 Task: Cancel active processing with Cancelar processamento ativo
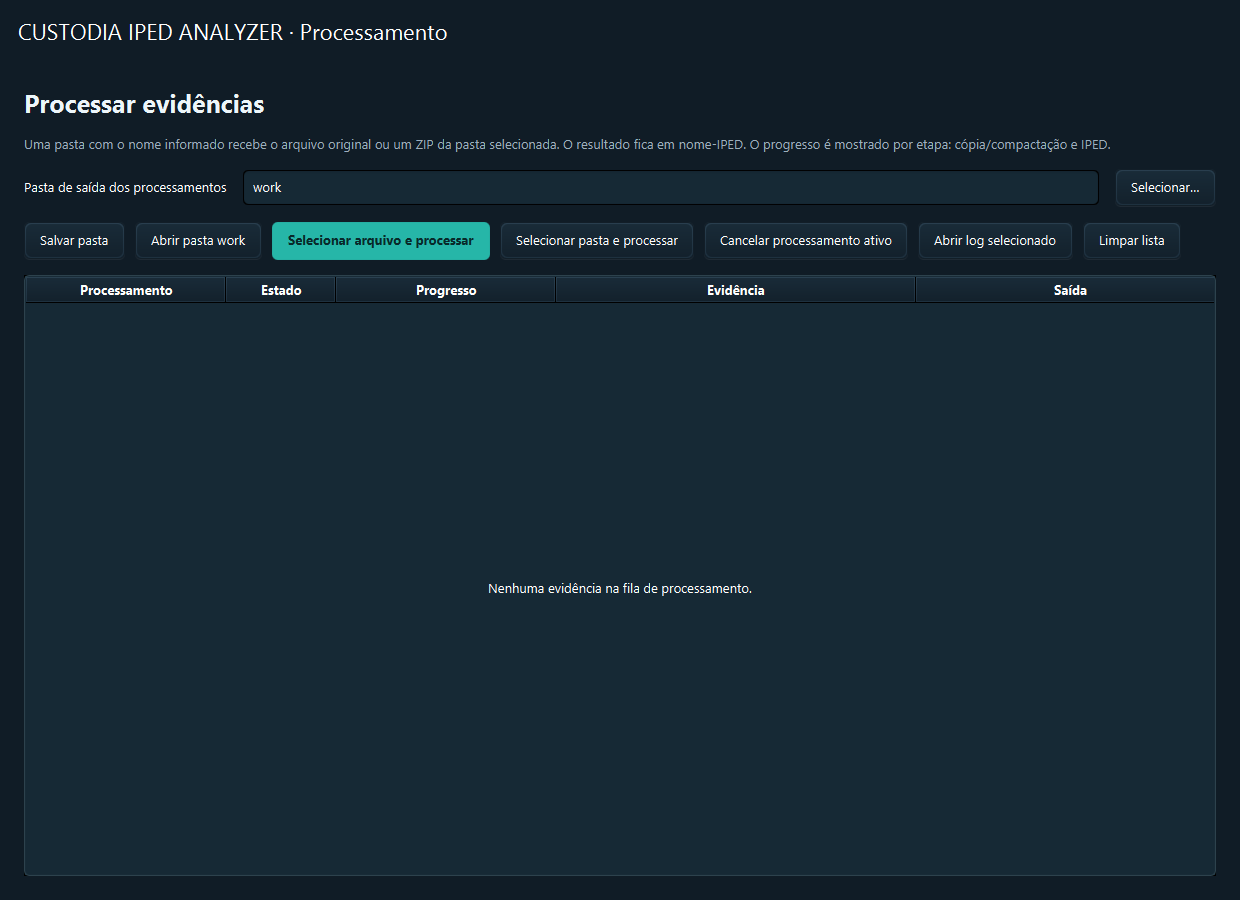coord(806,241)
